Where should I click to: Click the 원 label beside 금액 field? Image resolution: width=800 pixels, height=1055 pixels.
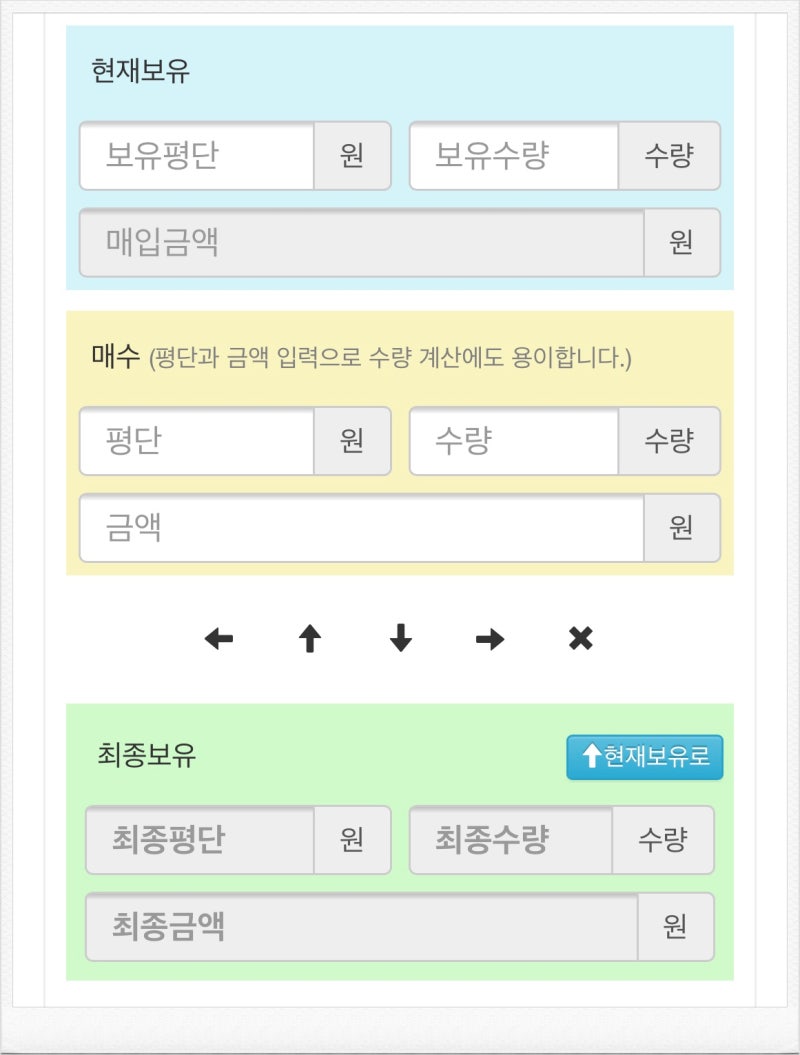683,528
